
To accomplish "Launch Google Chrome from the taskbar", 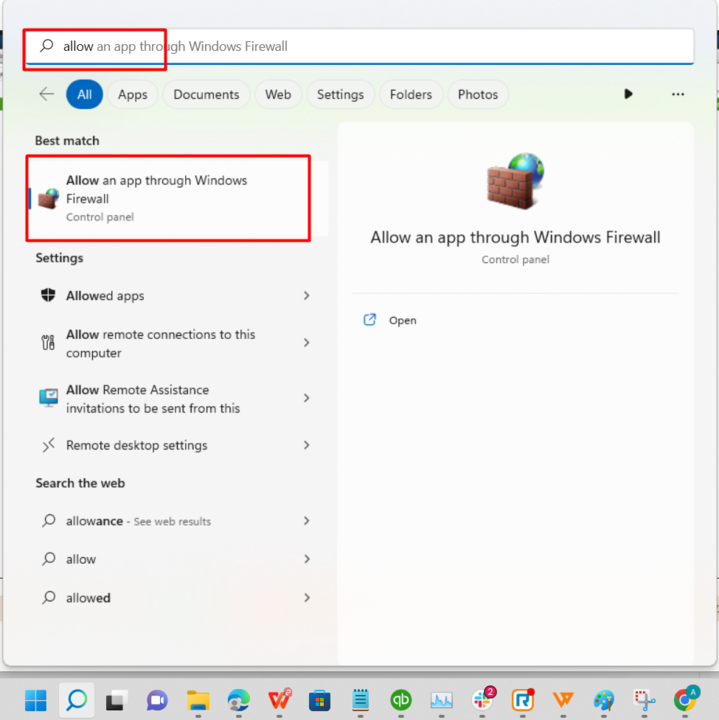I will click(686, 699).
